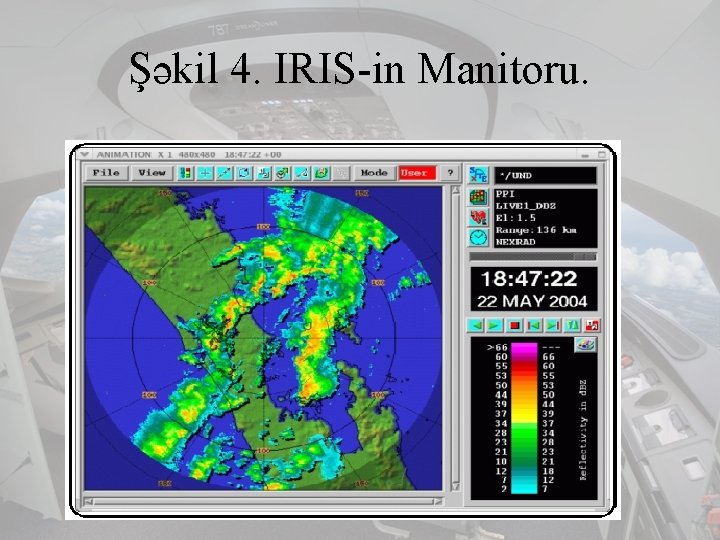This screenshot has width=720, height=540.
Task: Click the 'Reflectivity in dBZ' legend label
Action: coord(584,430)
